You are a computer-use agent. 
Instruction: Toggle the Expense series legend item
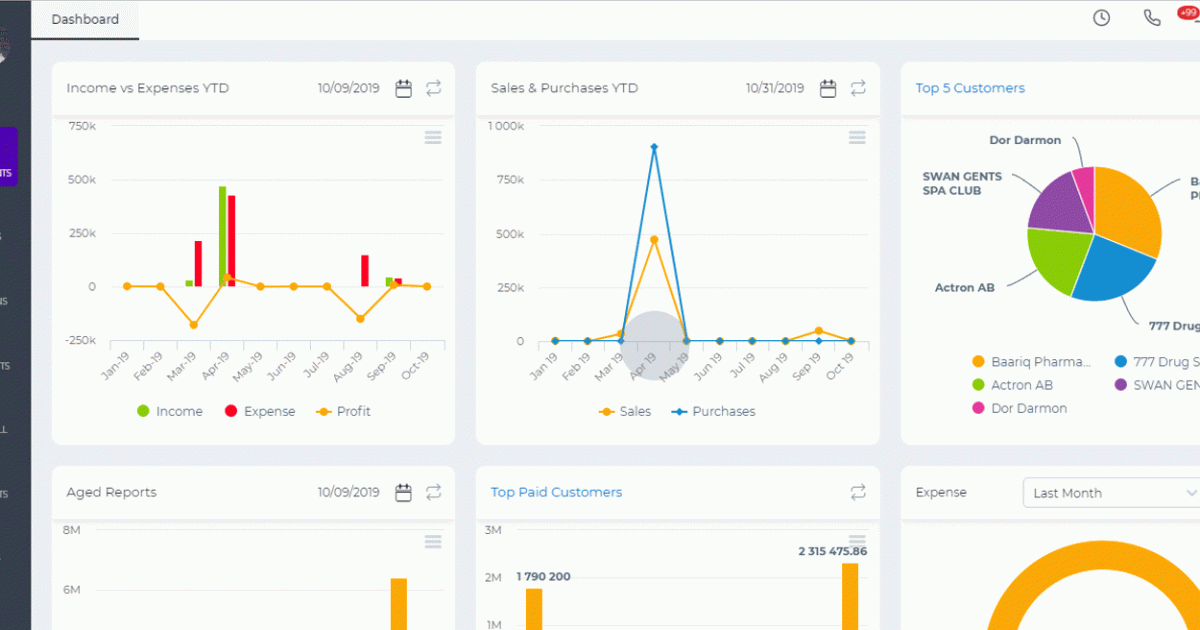click(260, 411)
